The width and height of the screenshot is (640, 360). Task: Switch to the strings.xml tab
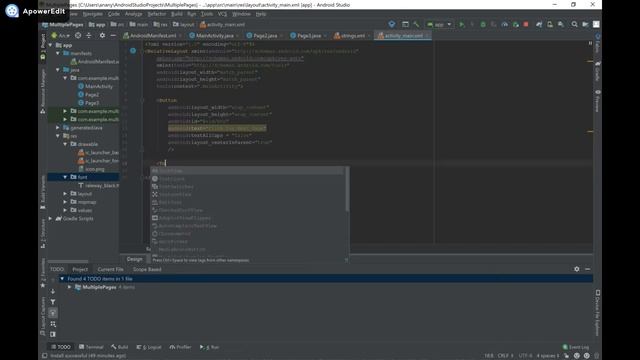point(352,36)
